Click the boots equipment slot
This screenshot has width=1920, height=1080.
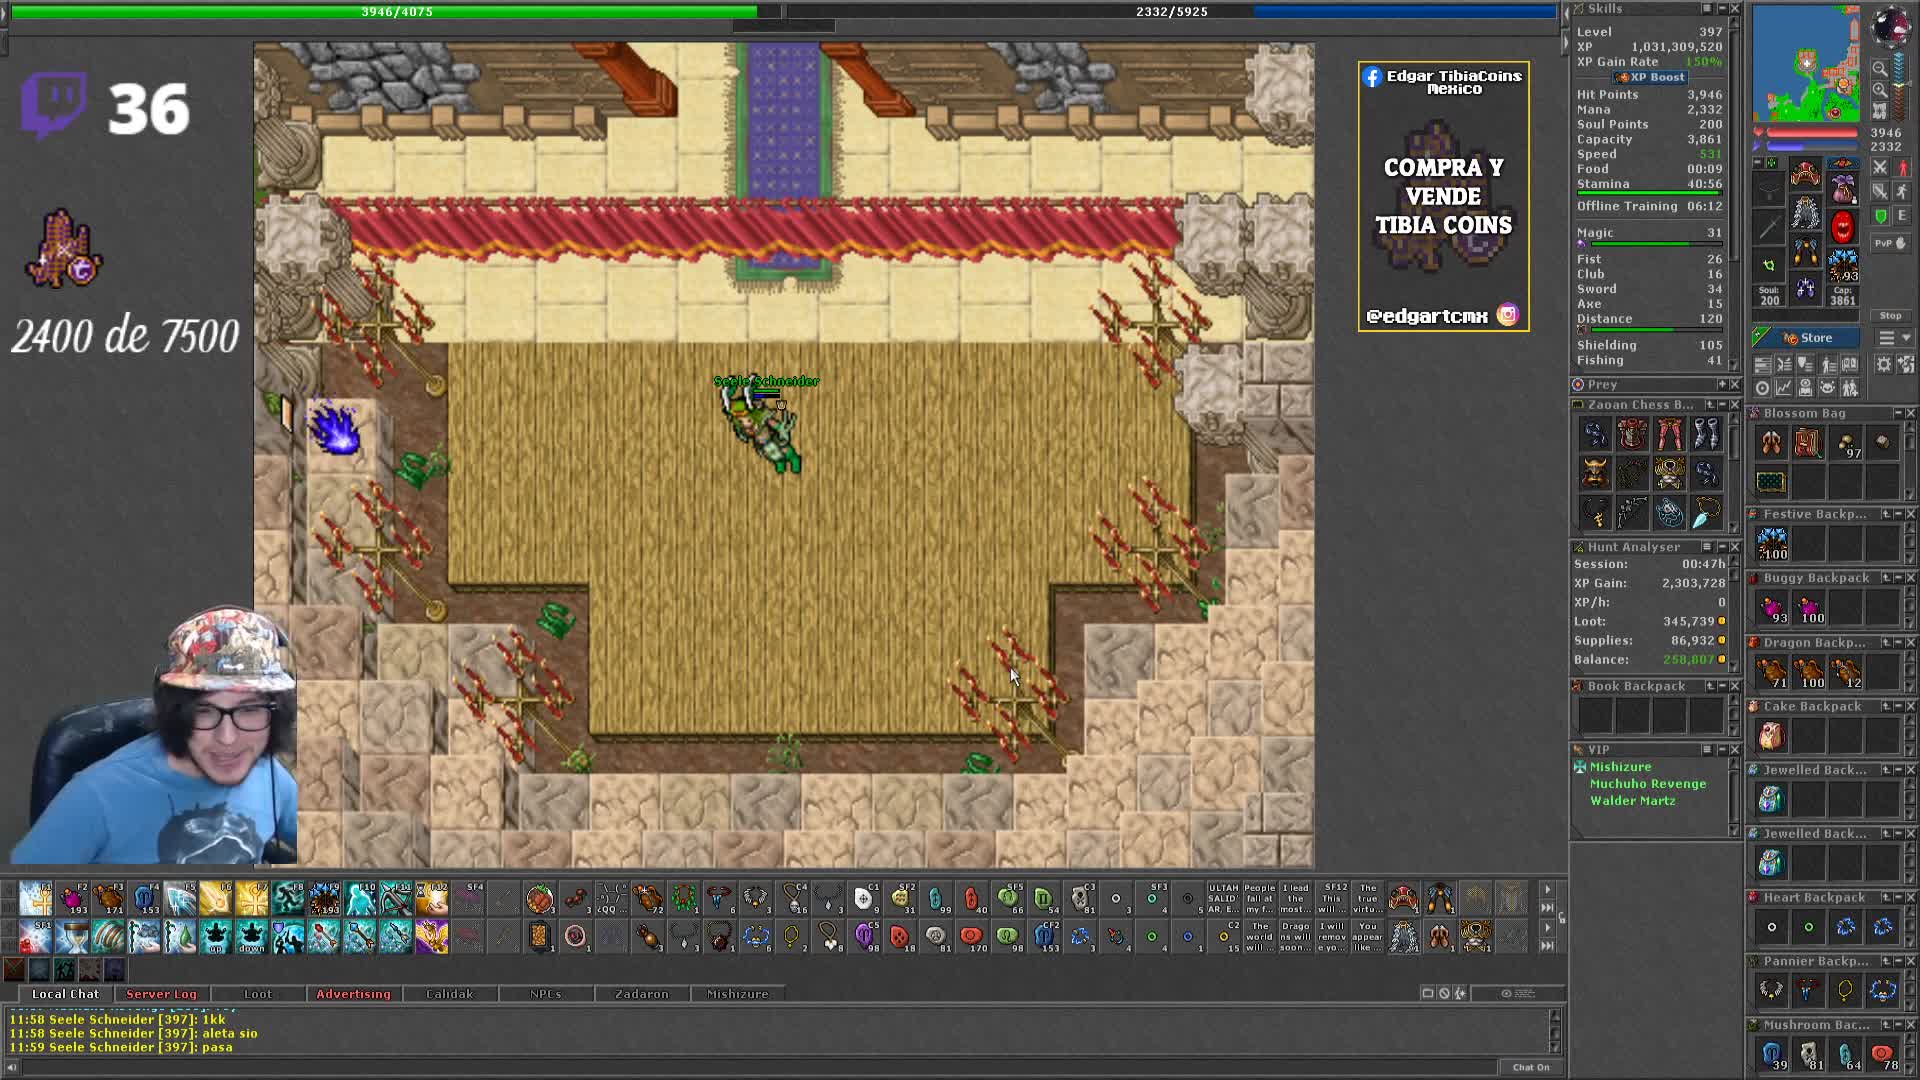(x=1806, y=289)
